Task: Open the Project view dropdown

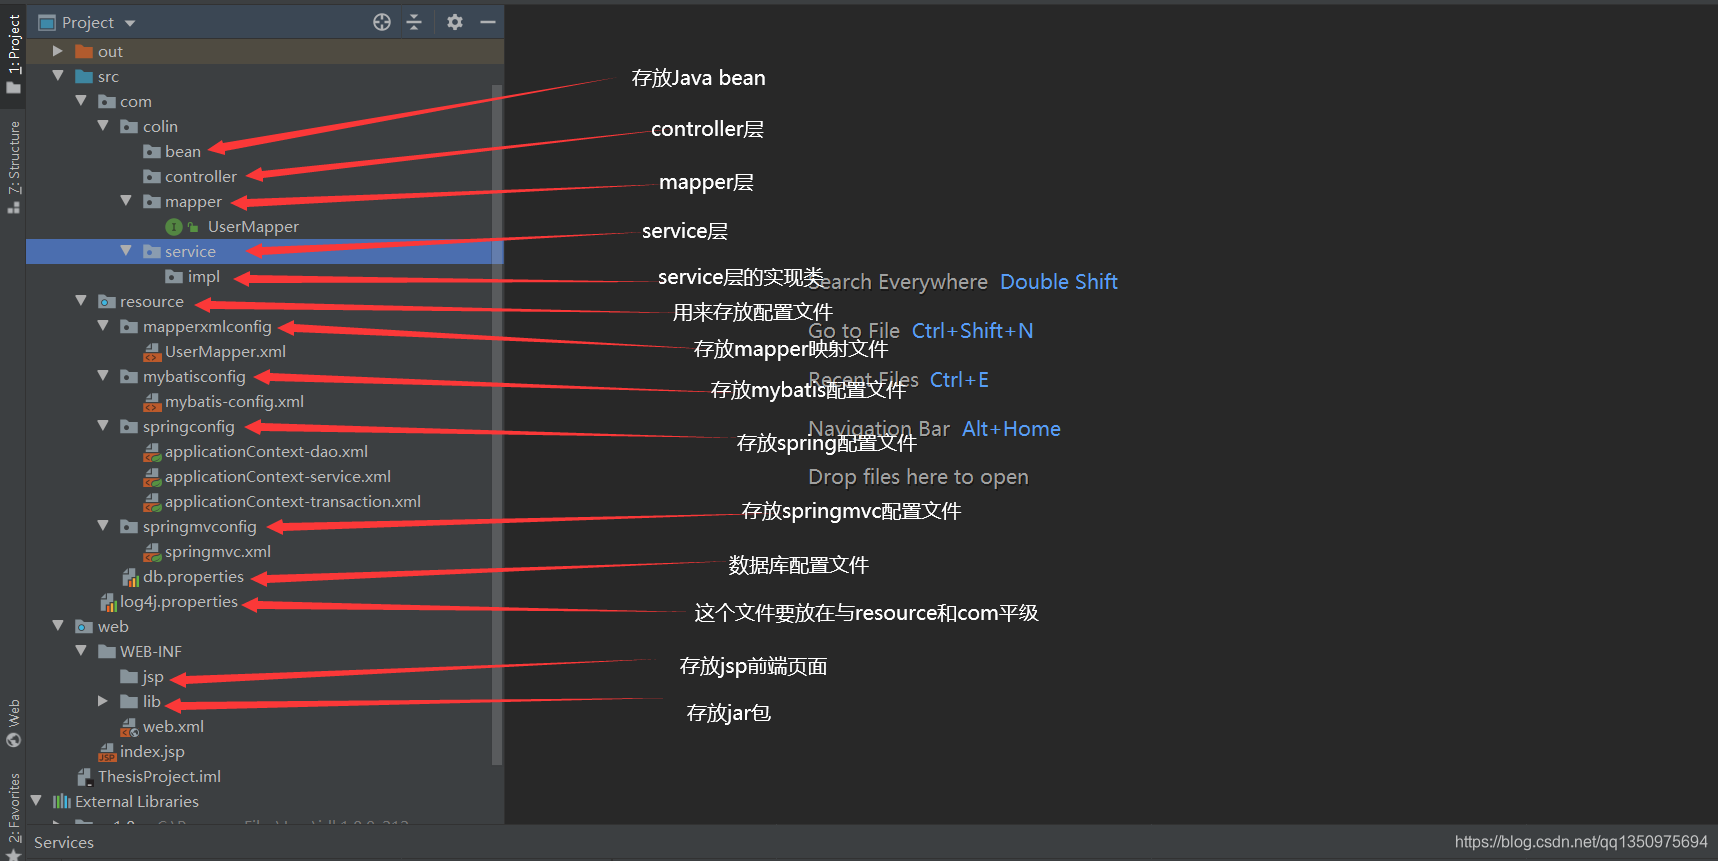Action: pyautogui.click(x=130, y=23)
